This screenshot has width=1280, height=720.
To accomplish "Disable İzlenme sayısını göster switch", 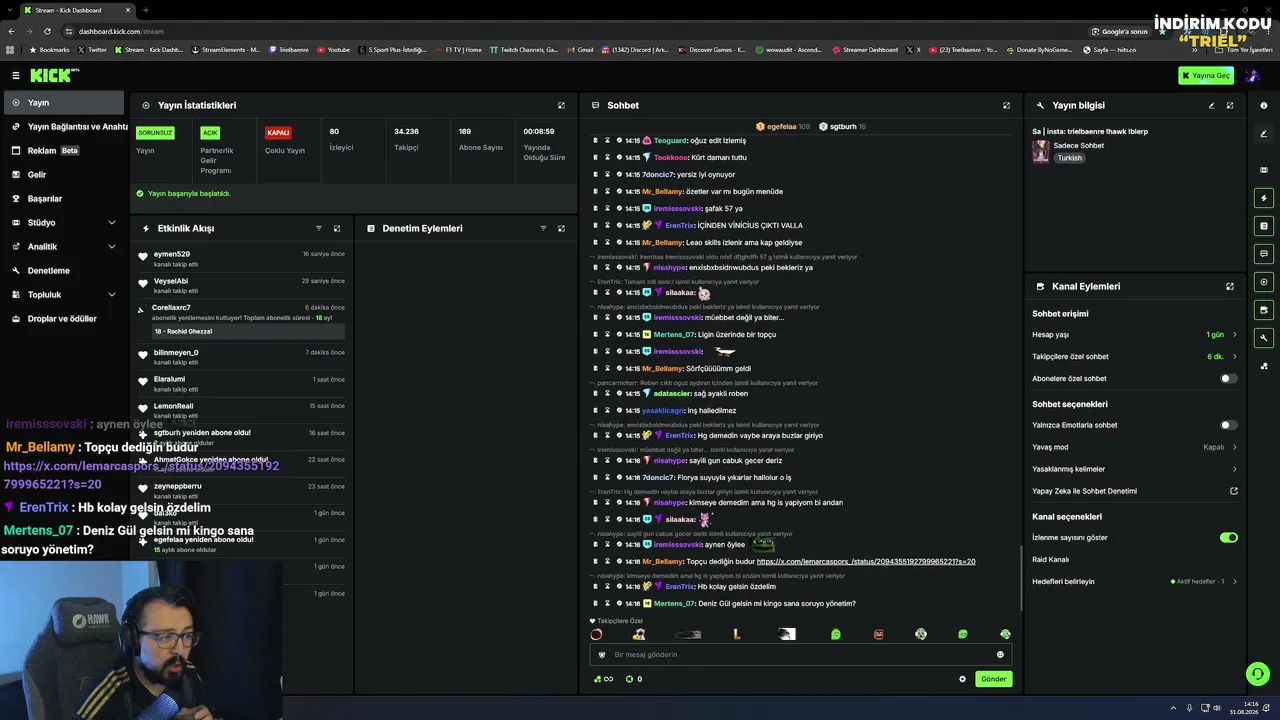I will click(1229, 538).
